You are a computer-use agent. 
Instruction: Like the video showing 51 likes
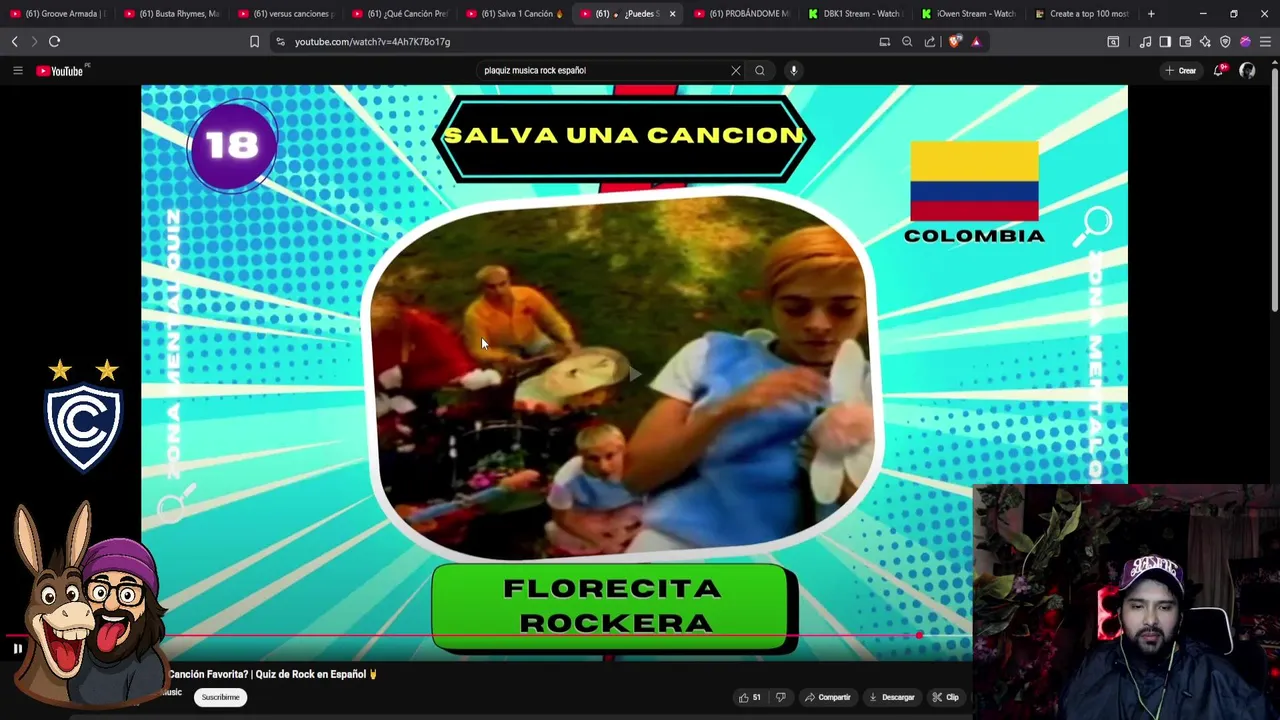[x=749, y=697]
